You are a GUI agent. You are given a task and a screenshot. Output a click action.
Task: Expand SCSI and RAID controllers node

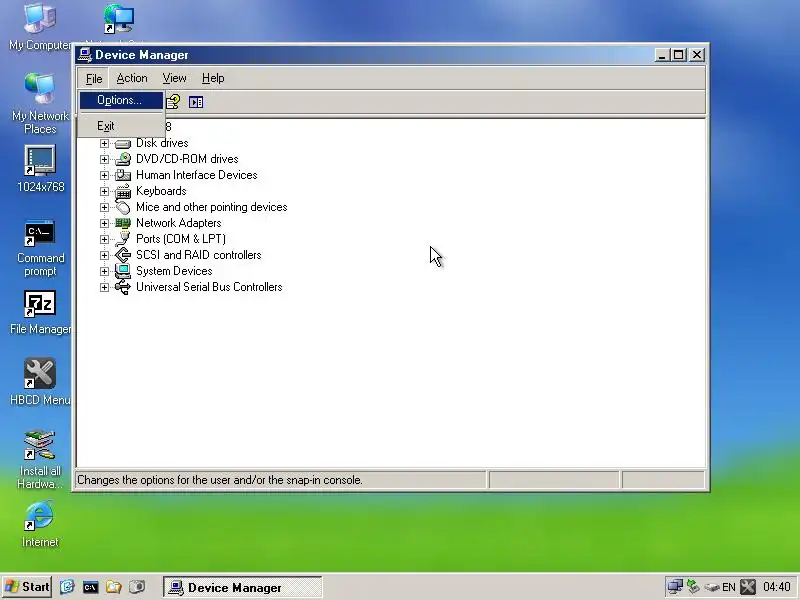[x=104, y=255]
